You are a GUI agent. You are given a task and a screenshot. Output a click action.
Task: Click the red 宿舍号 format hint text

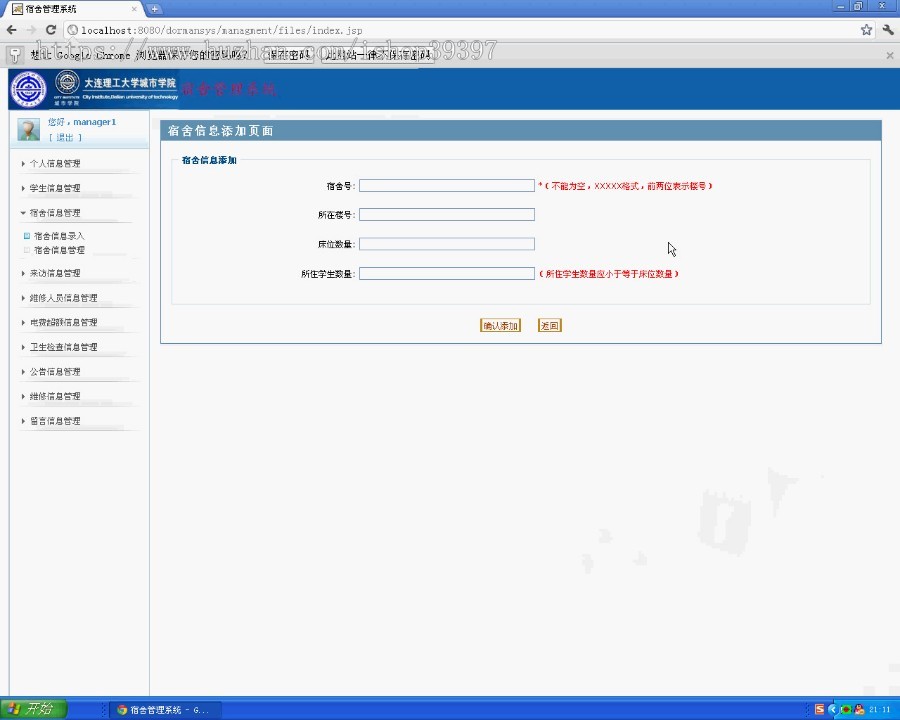point(626,186)
